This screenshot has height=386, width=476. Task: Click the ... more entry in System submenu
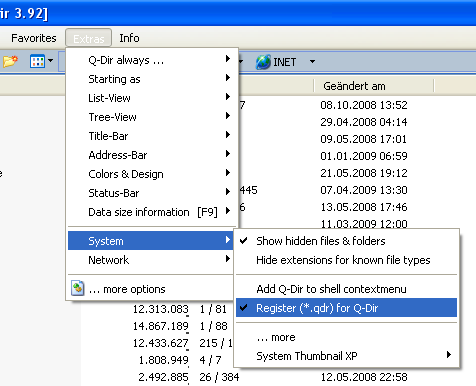pos(346,337)
